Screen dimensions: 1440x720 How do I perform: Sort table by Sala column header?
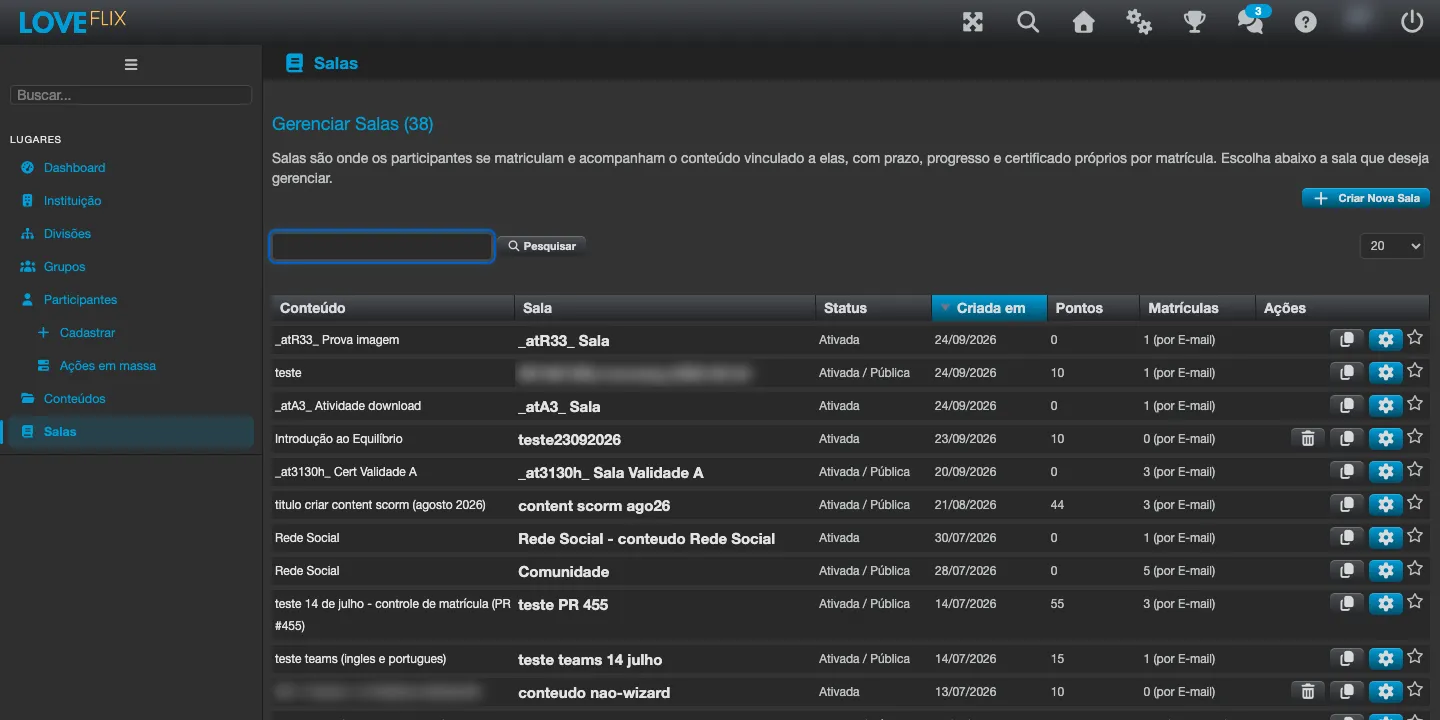(x=664, y=308)
